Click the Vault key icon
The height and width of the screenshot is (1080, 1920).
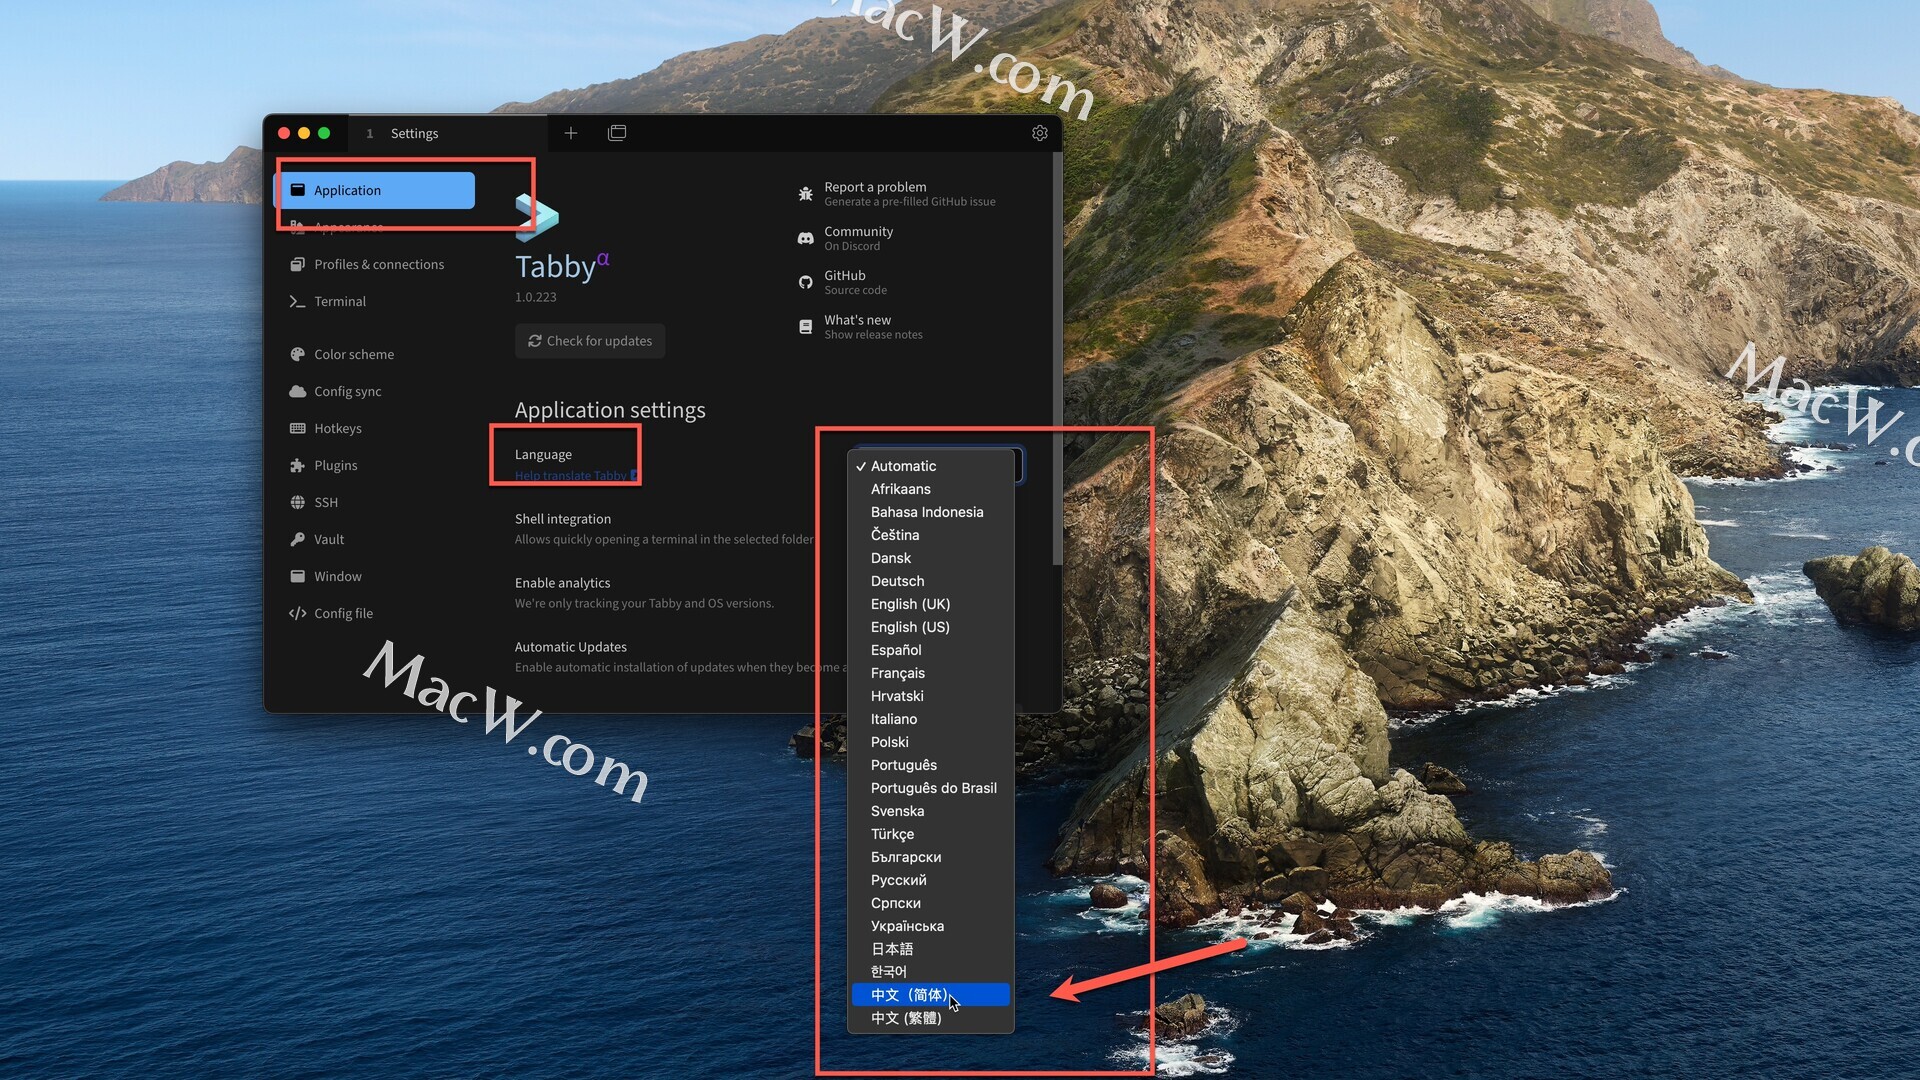coord(297,539)
